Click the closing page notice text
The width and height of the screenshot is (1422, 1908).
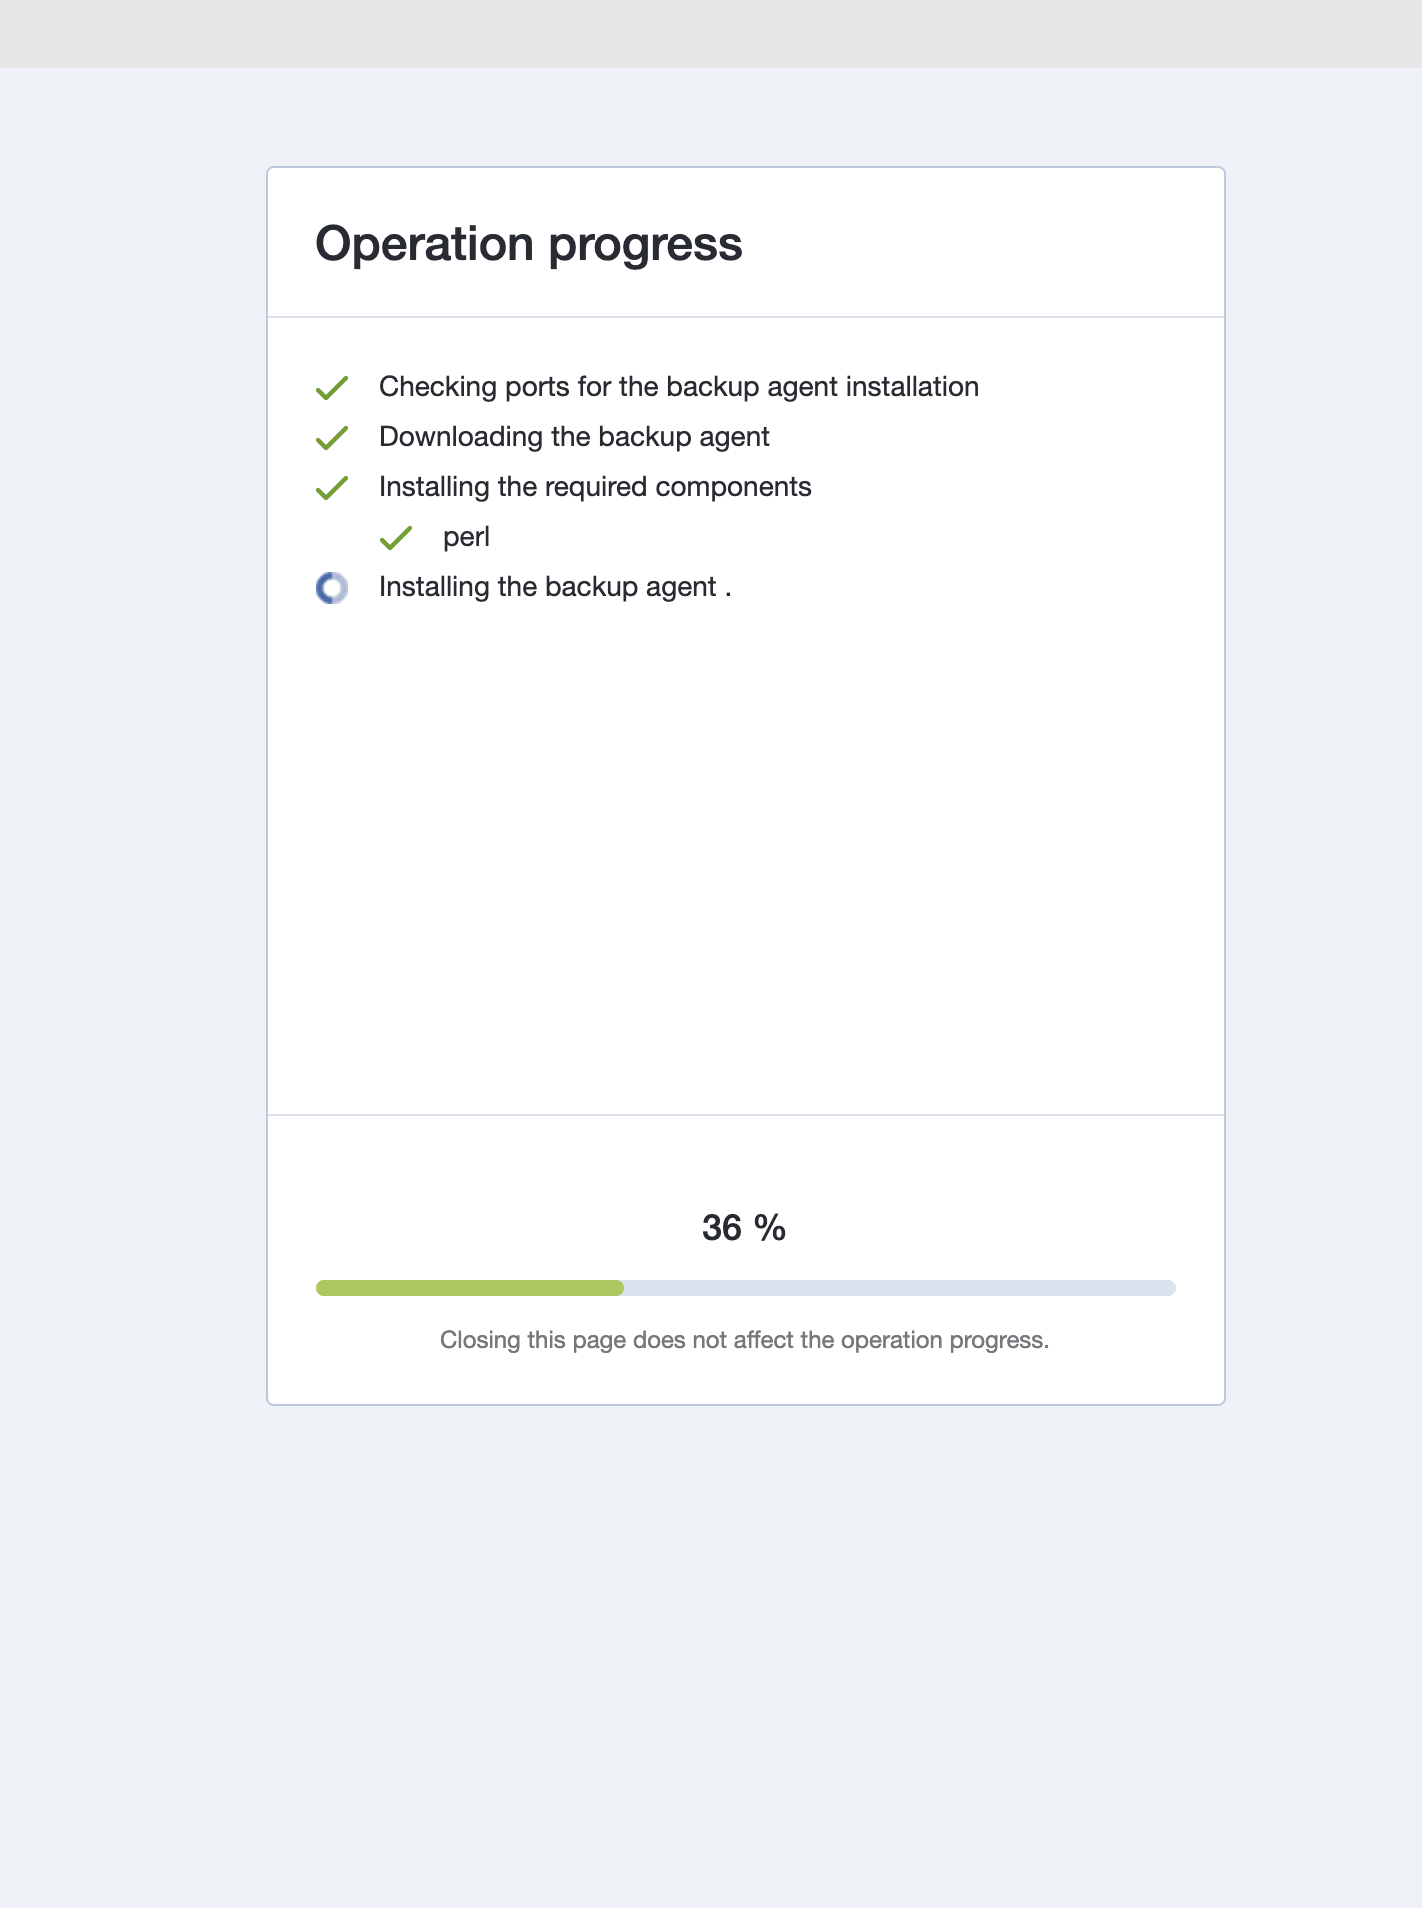coord(745,1339)
